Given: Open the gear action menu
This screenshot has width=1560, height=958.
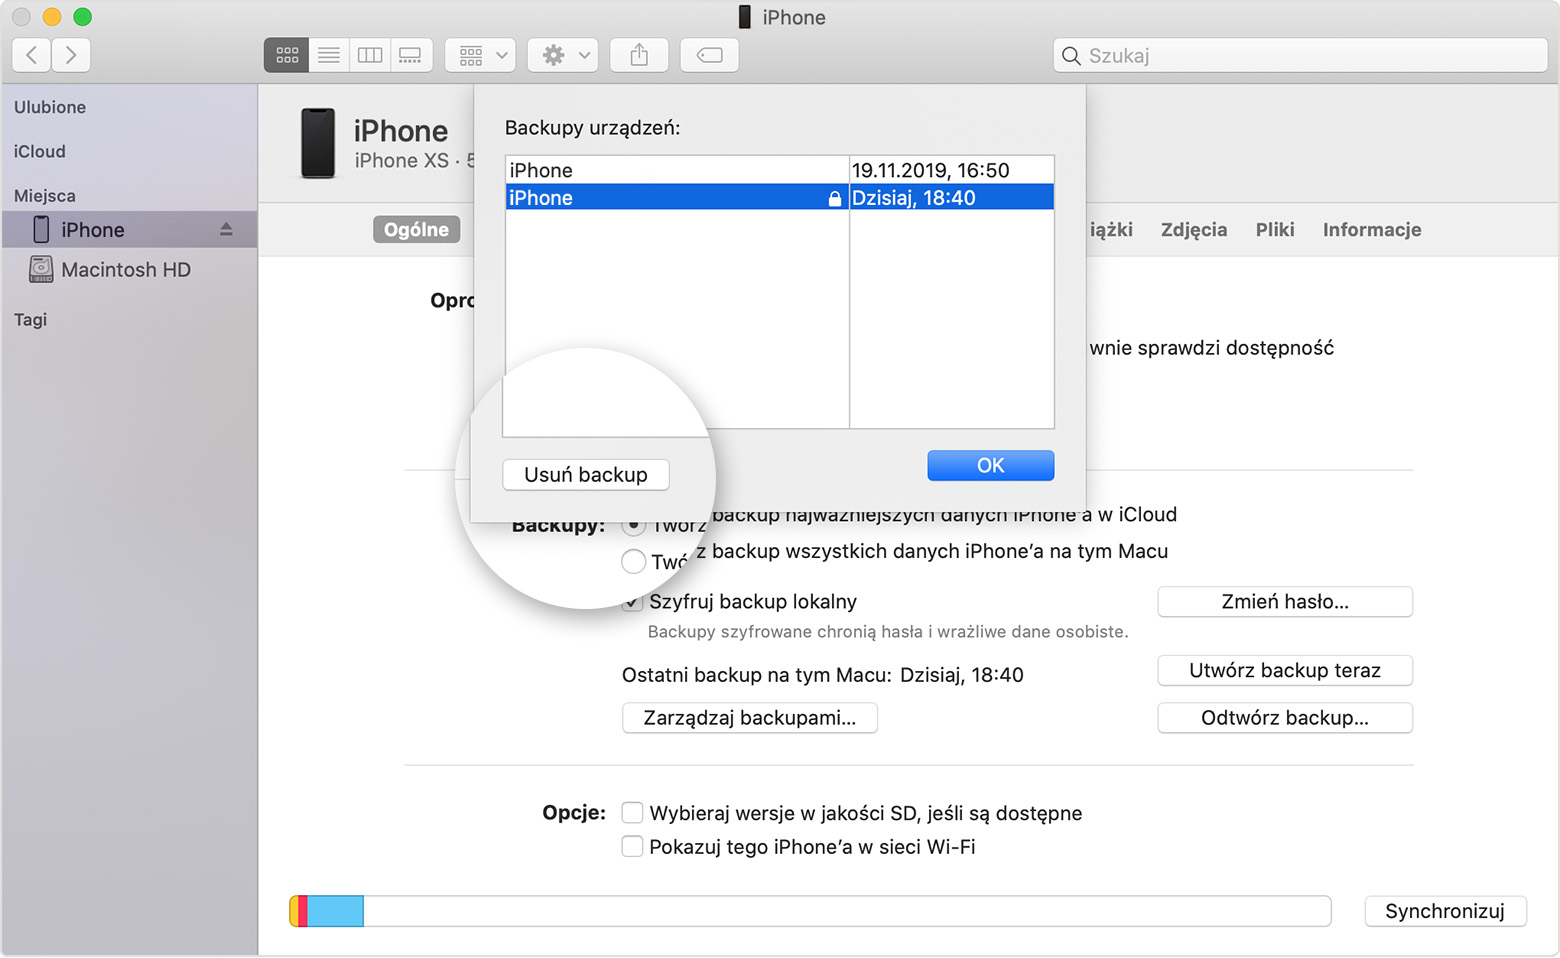Looking at the screenshot, I should point(564,55).
